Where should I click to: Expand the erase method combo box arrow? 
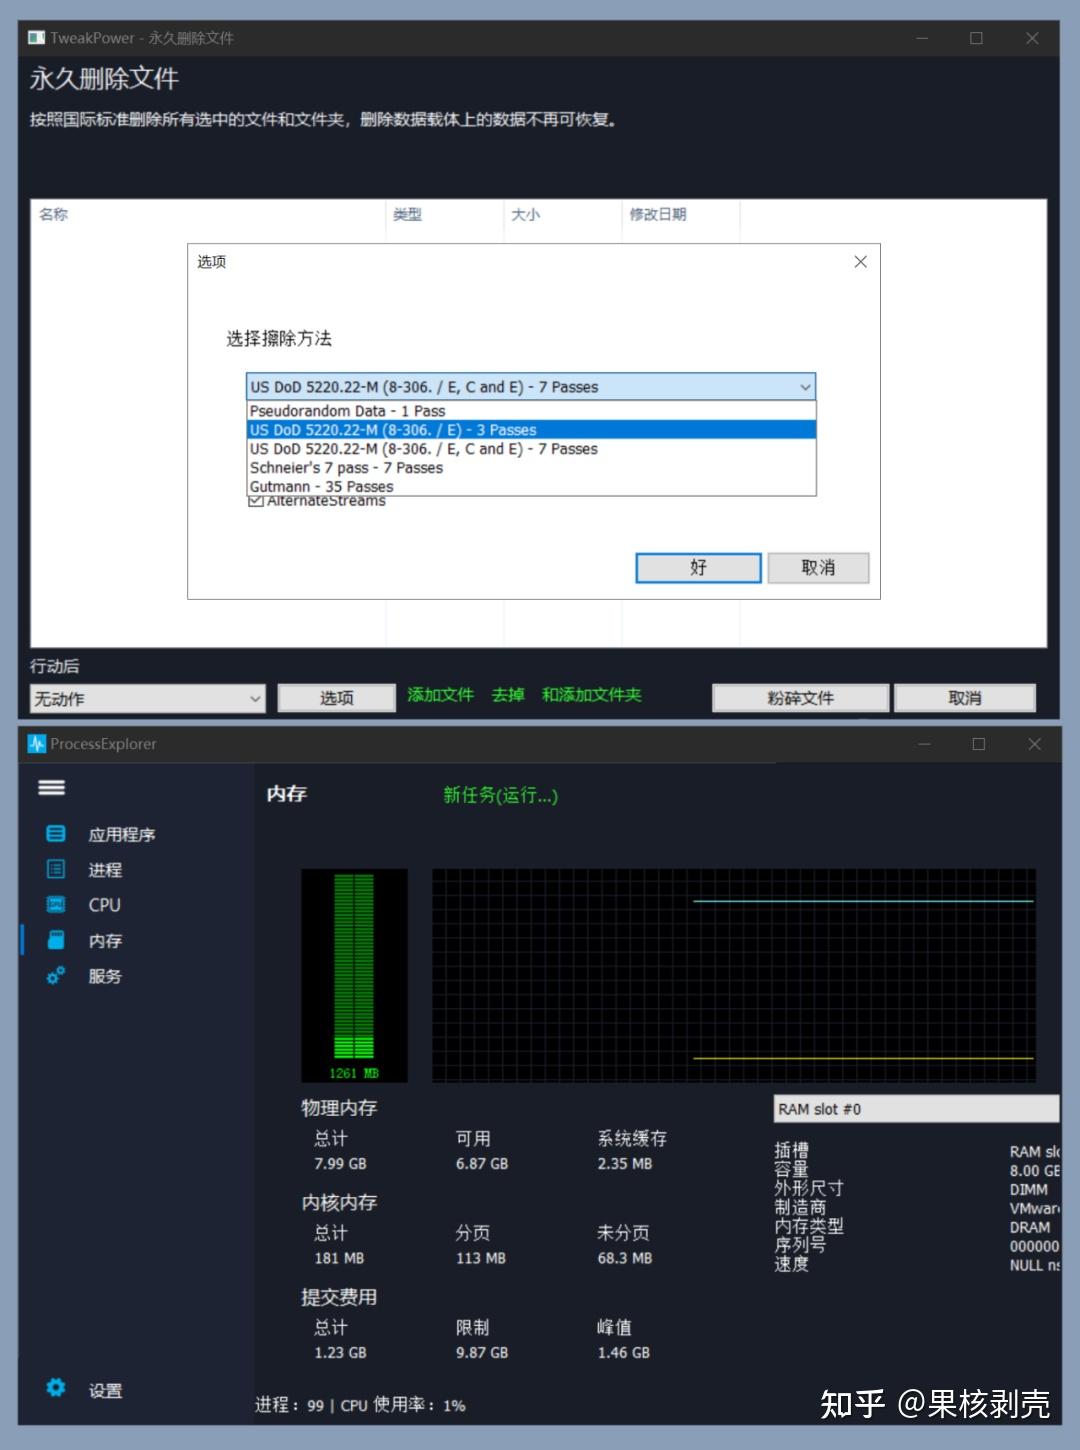coord(805,387)
